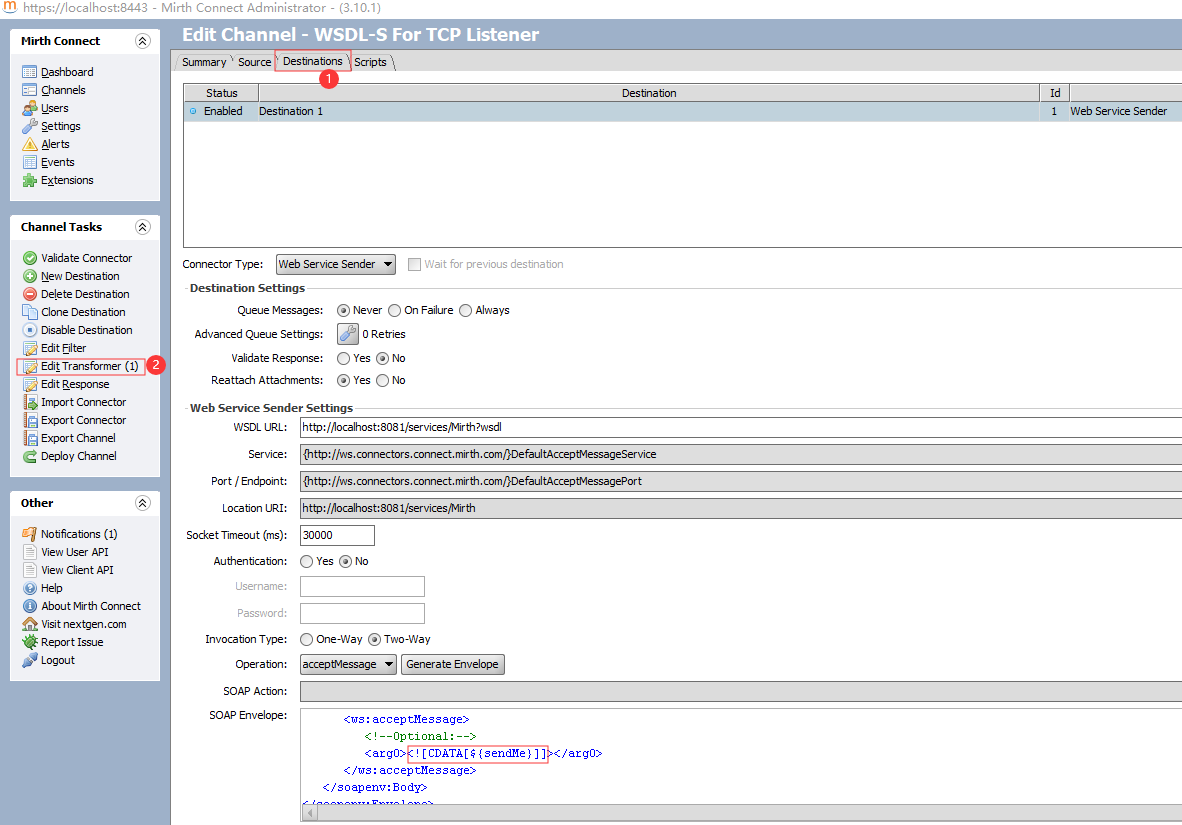Collapse the Other panel

[142, 503]
